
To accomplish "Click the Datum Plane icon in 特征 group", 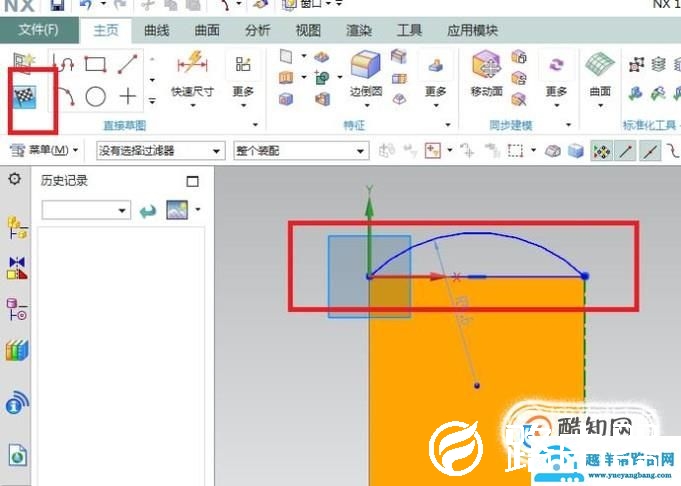I will click(286, 56).
